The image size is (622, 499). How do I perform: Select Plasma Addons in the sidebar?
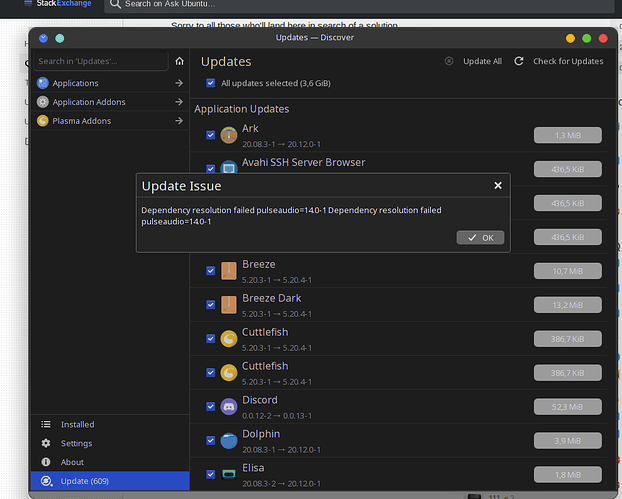pyautogui.click(x=110, y=121)
